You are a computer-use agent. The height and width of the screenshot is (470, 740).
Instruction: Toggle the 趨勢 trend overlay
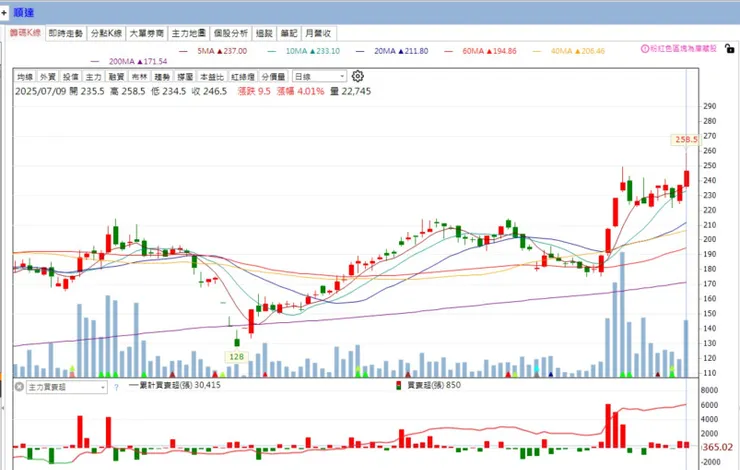(x=162, y=76)
